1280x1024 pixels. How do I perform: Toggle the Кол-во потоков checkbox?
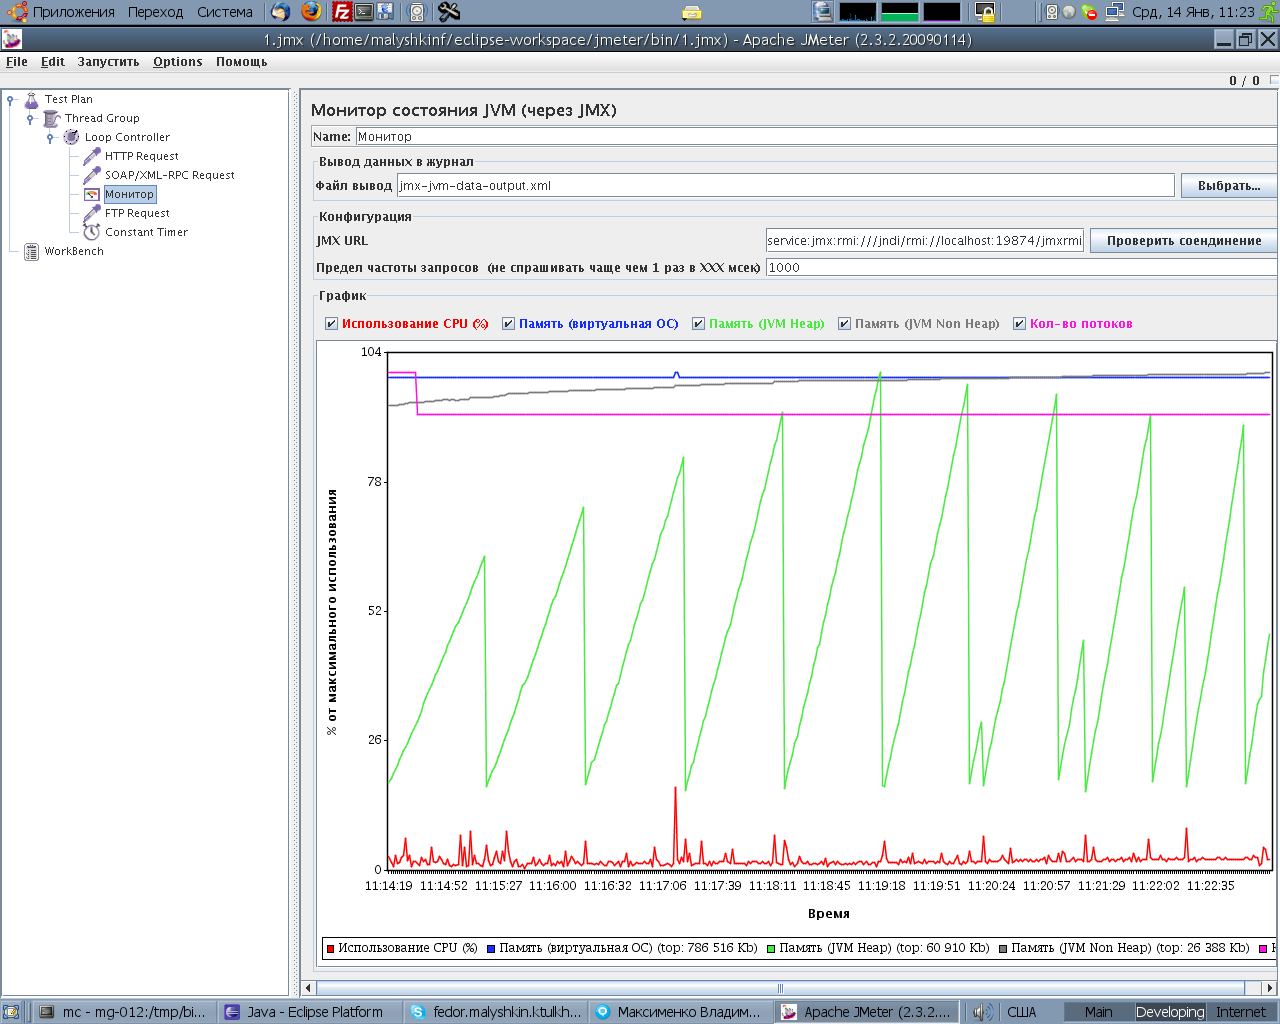click(x=1020, y=323)
